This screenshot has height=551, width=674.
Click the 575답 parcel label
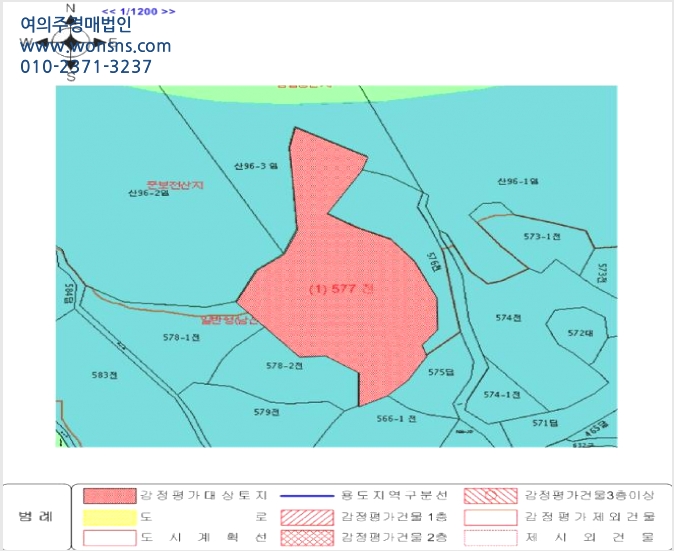(x=441, y=372)
